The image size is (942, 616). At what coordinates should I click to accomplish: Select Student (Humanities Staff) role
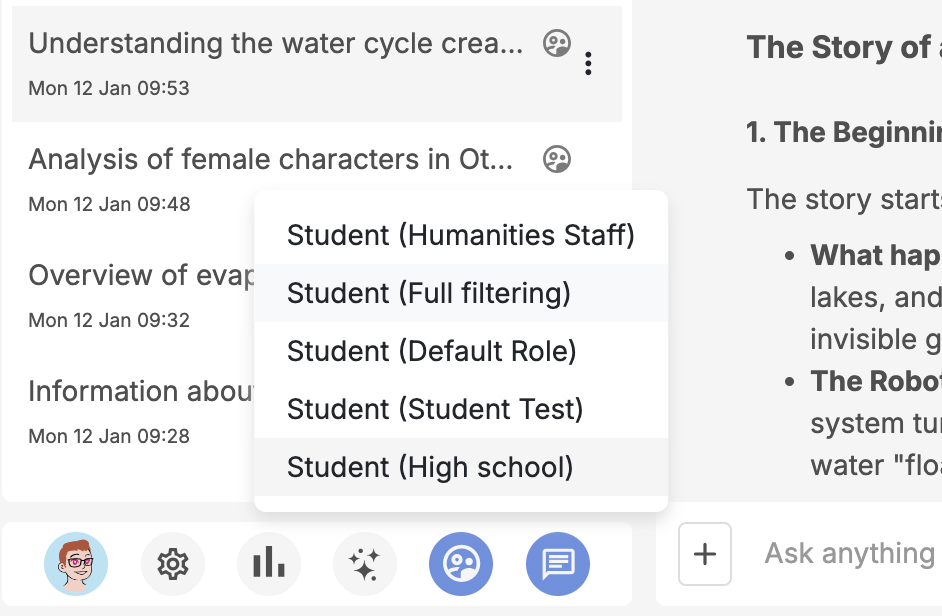[x=460, y=235]
